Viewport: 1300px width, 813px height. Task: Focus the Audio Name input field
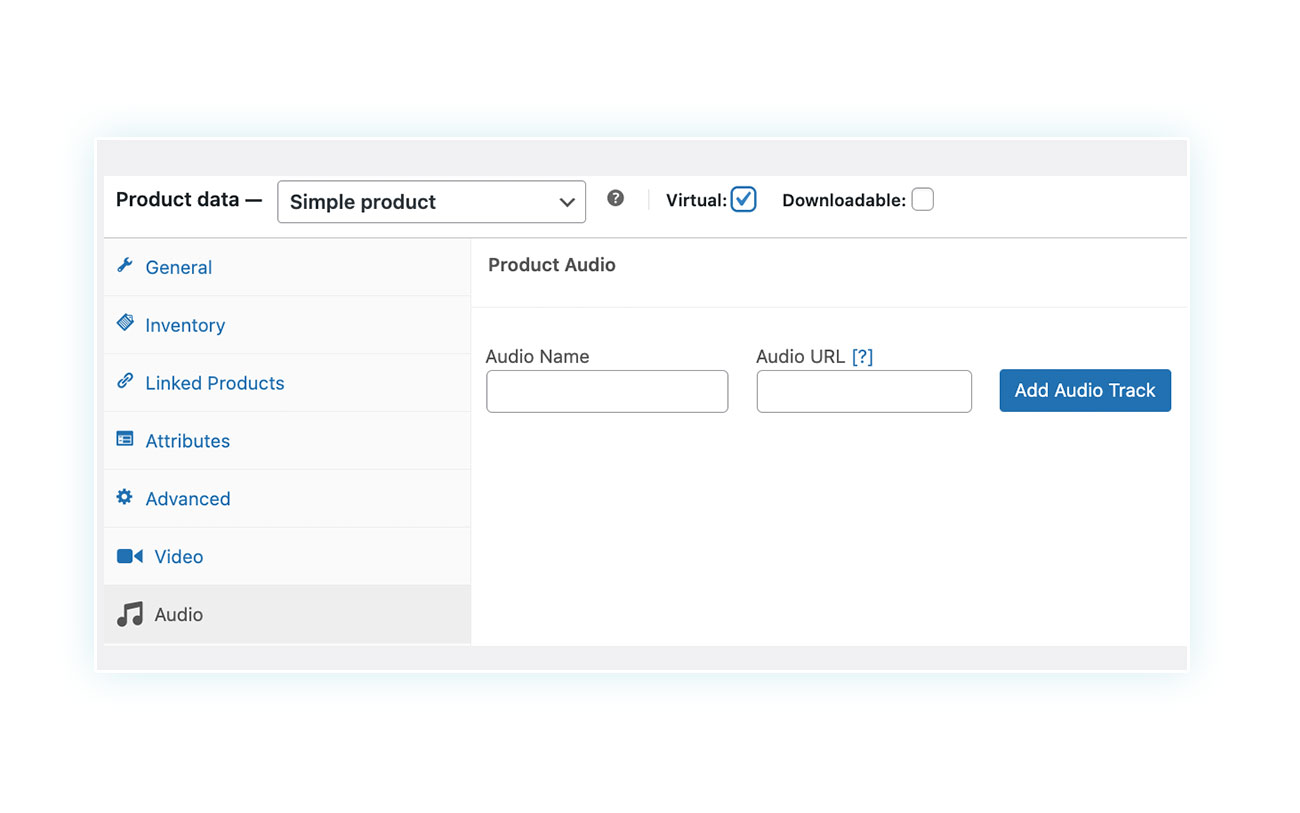click(x=607, y=391)
